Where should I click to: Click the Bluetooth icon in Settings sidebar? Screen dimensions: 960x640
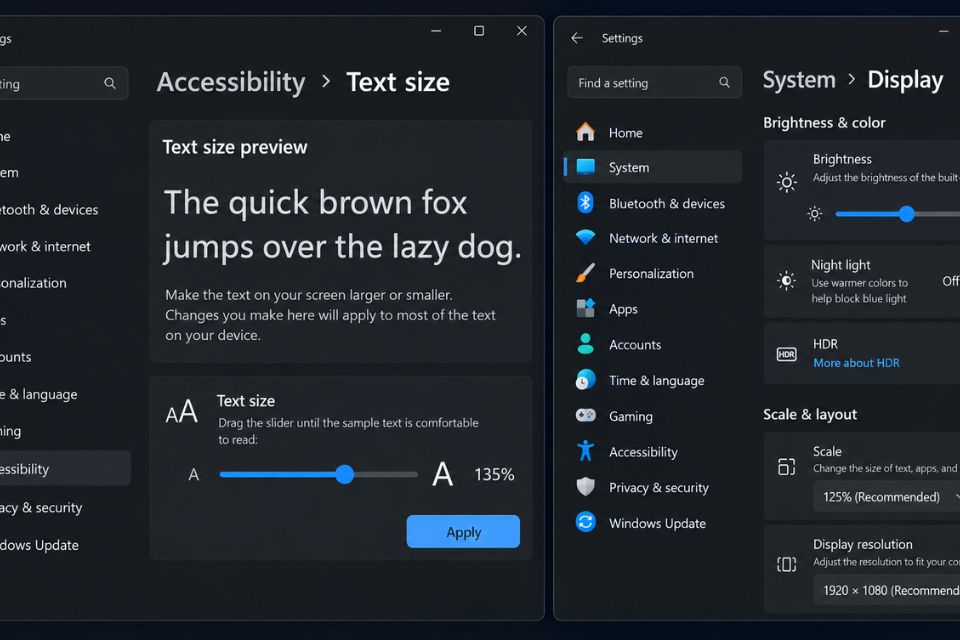(585, 202)
